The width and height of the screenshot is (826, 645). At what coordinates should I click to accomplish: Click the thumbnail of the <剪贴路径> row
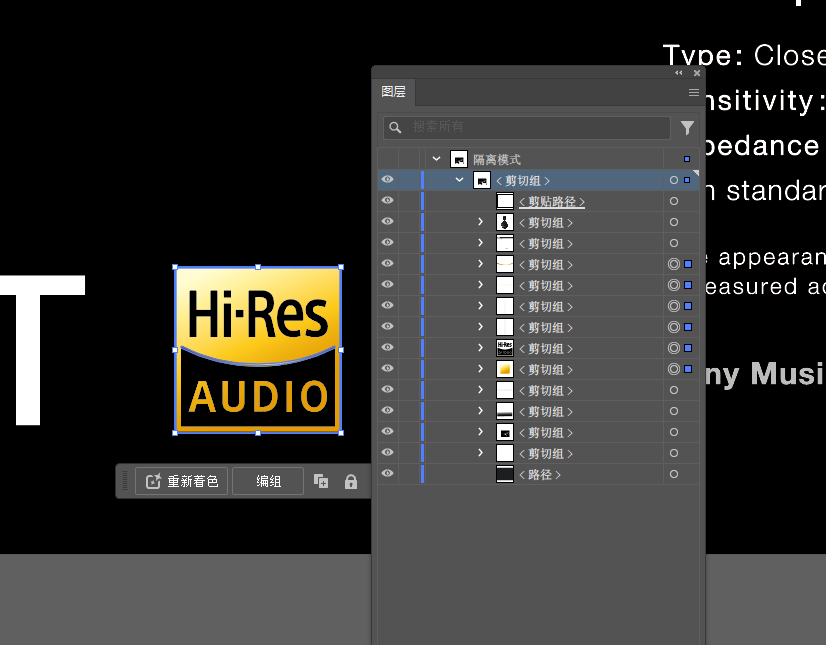click(505, 201)
